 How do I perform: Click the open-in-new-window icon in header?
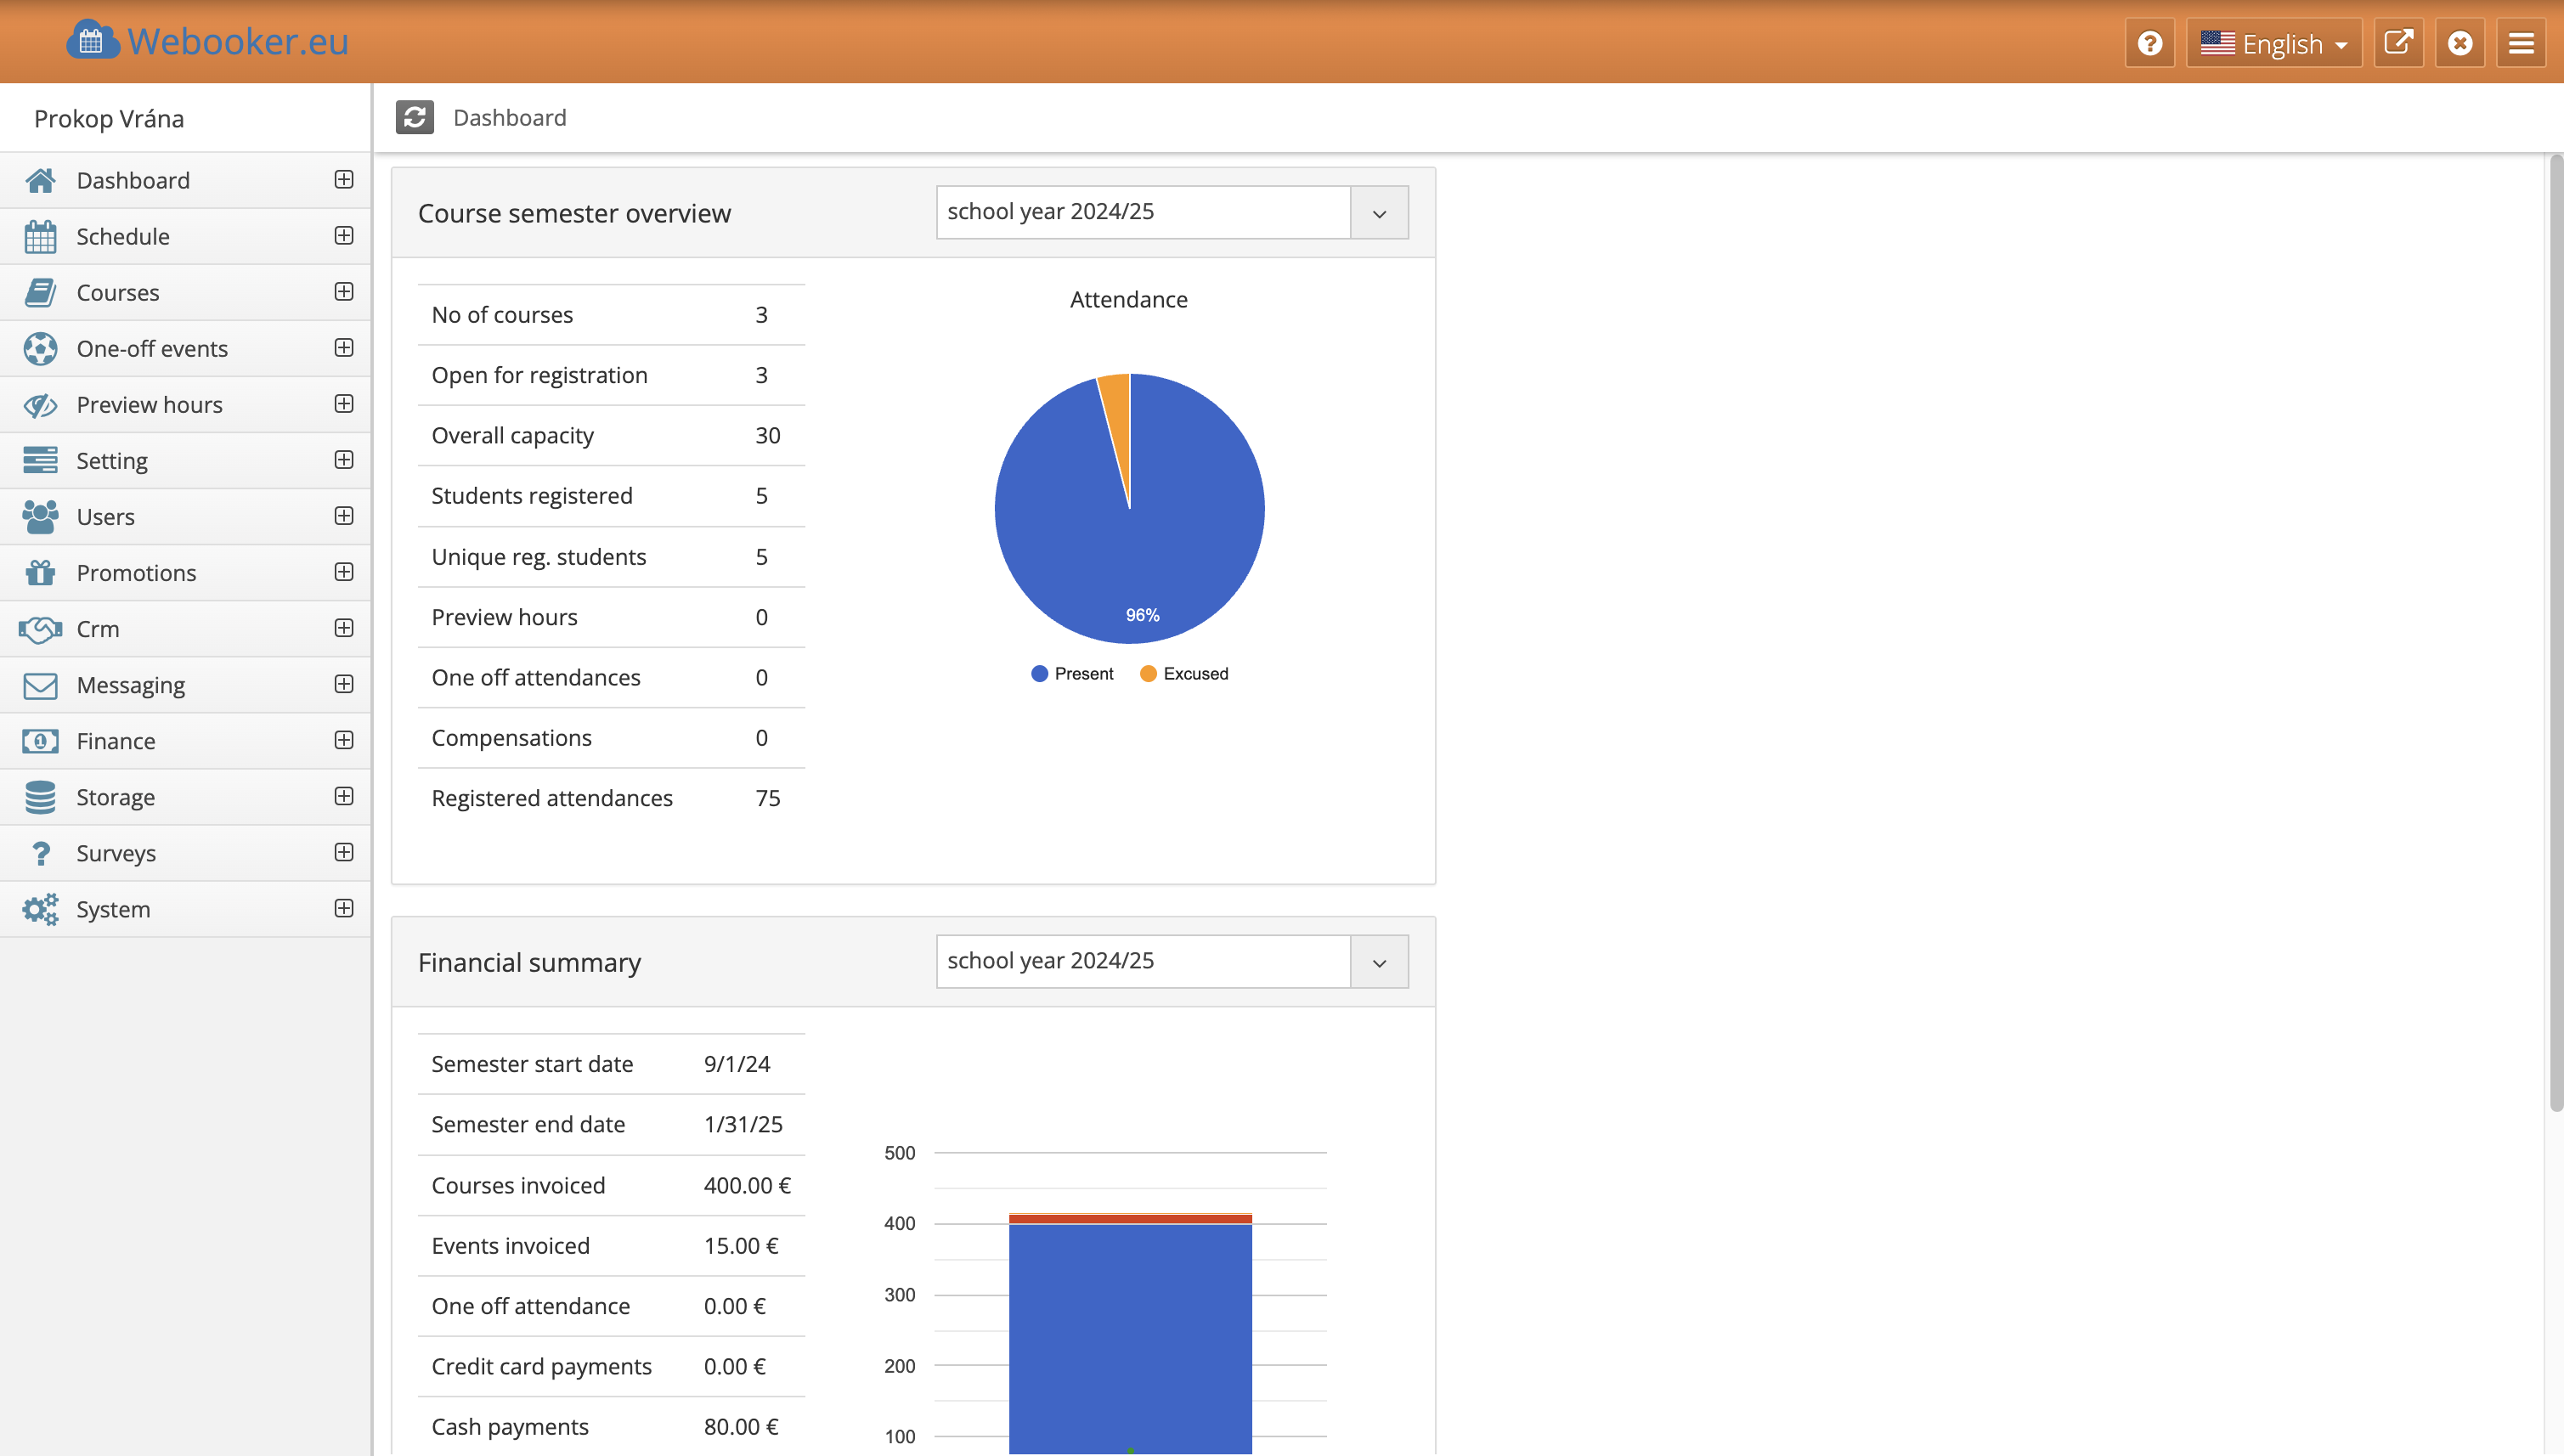click(x=2398, y=43)
